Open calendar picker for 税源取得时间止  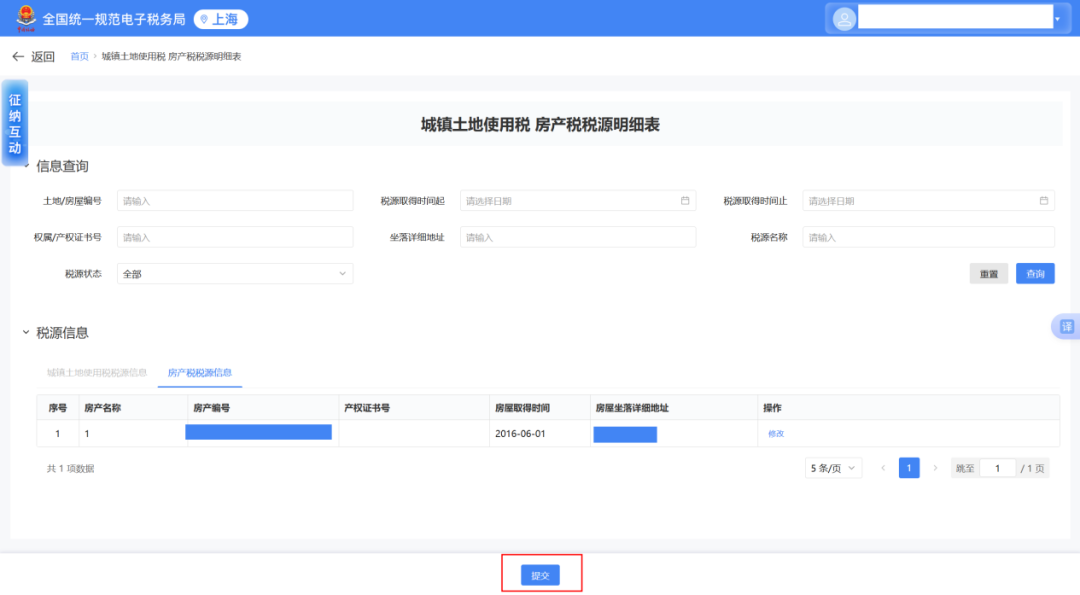pos(1045,200)
